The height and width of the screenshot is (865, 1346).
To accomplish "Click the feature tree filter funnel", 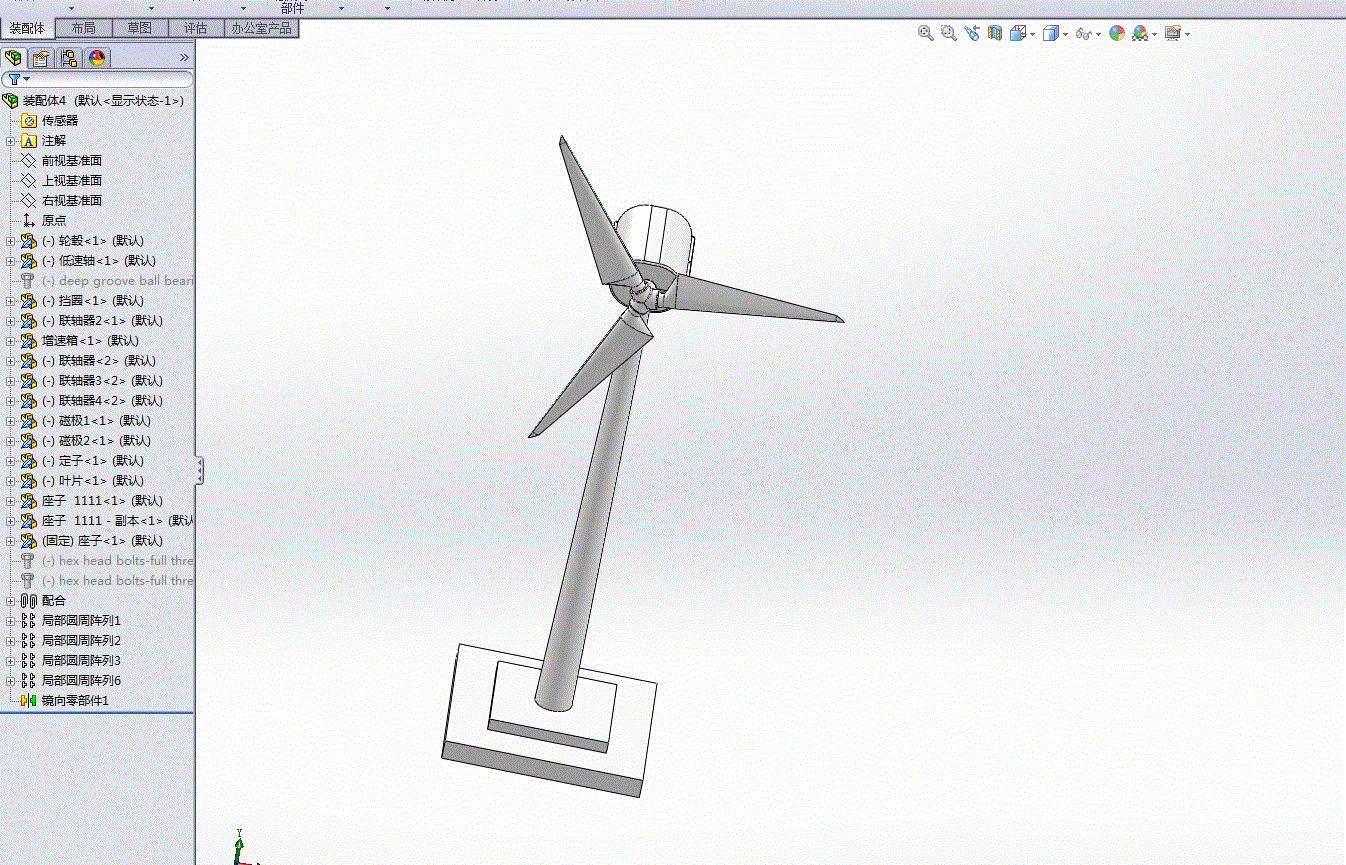I will (x=14, y=79).
